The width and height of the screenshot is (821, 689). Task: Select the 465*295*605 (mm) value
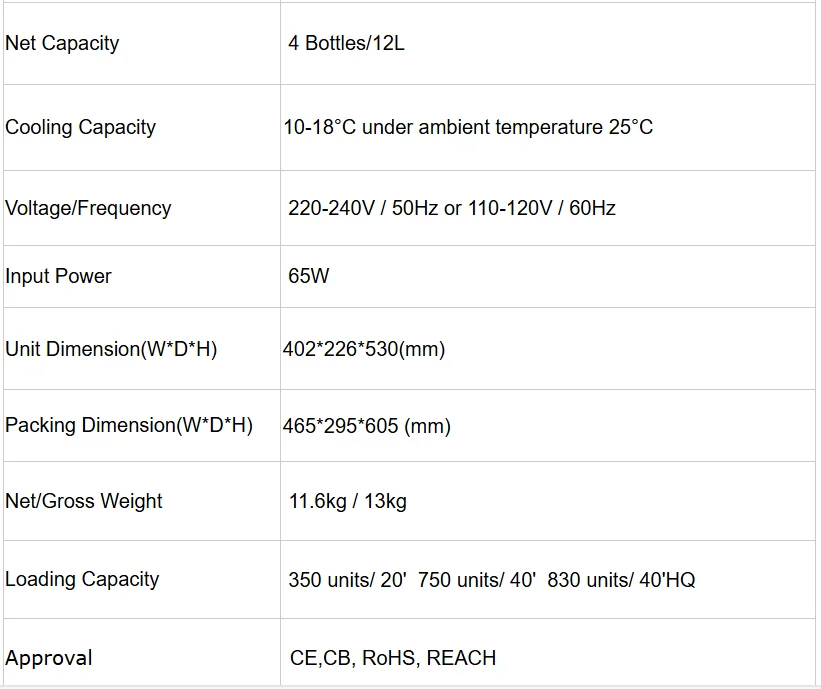coord(367,427)
